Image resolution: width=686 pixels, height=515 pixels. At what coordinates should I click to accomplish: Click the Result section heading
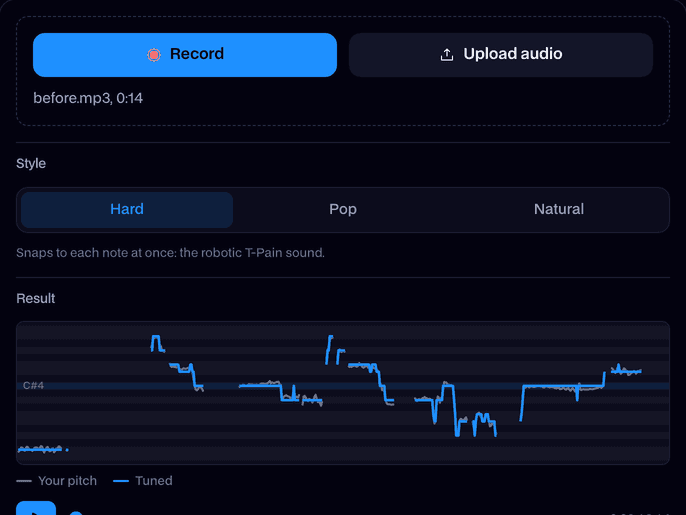(x=35, y=298)
